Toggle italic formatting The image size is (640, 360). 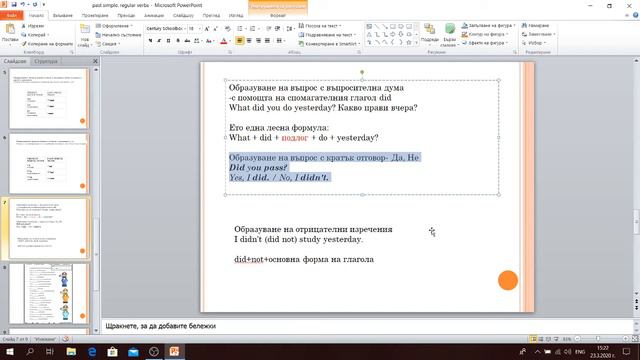tap(159, 41)
